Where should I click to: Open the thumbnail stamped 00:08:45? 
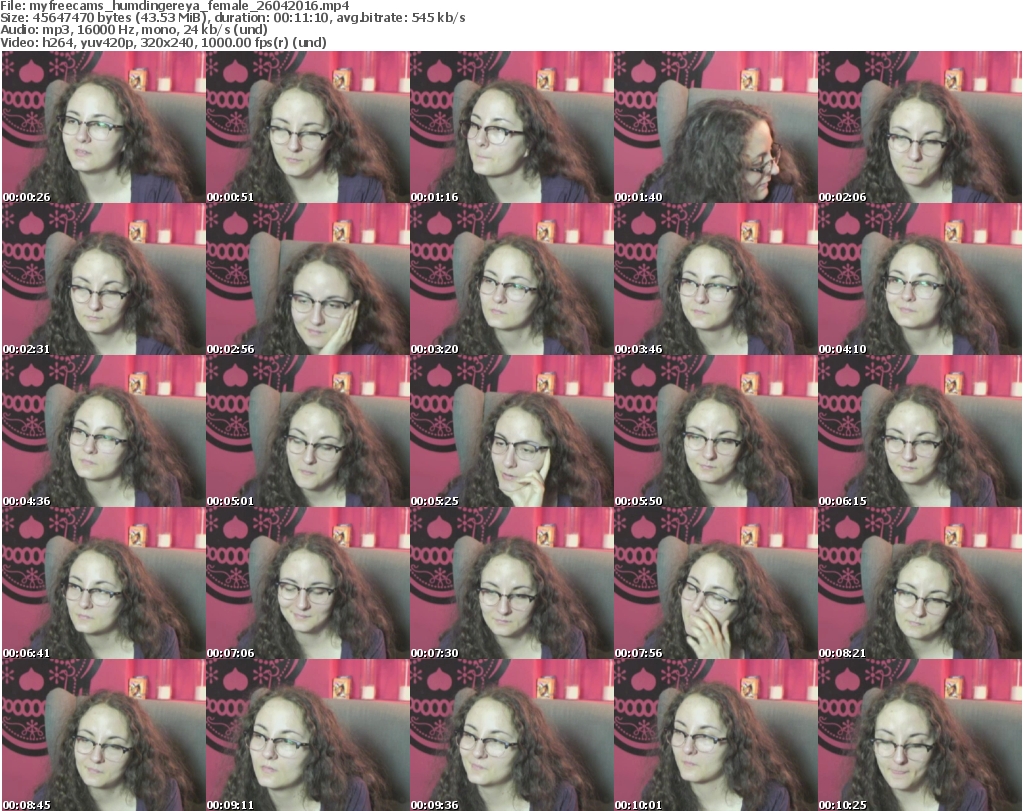[104, 735]
